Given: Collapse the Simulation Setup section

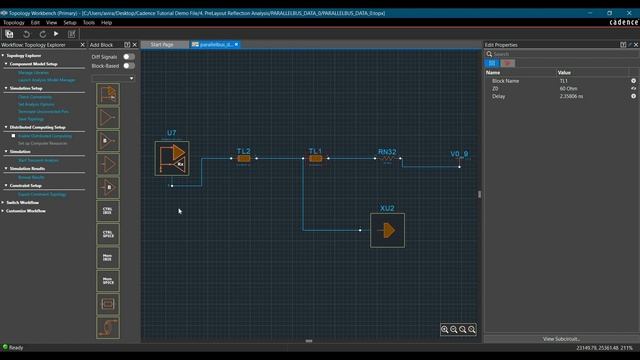Looking at the screenshot, I should (x=6, y=88).
